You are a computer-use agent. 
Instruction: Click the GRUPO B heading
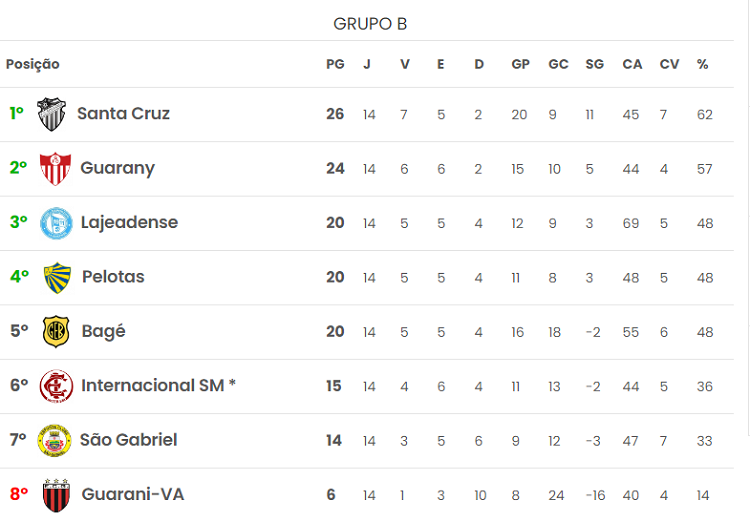370,24
